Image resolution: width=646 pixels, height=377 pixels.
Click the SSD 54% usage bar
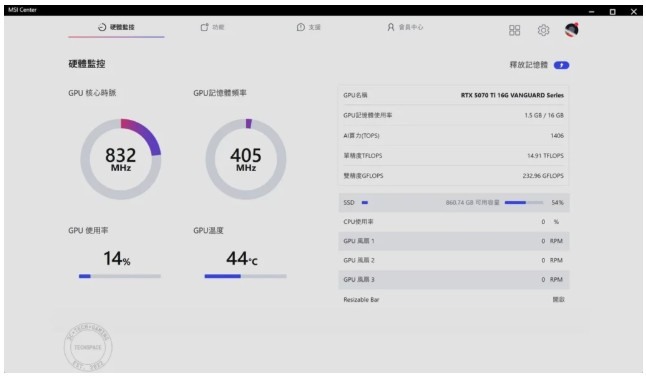pos(524,202)
